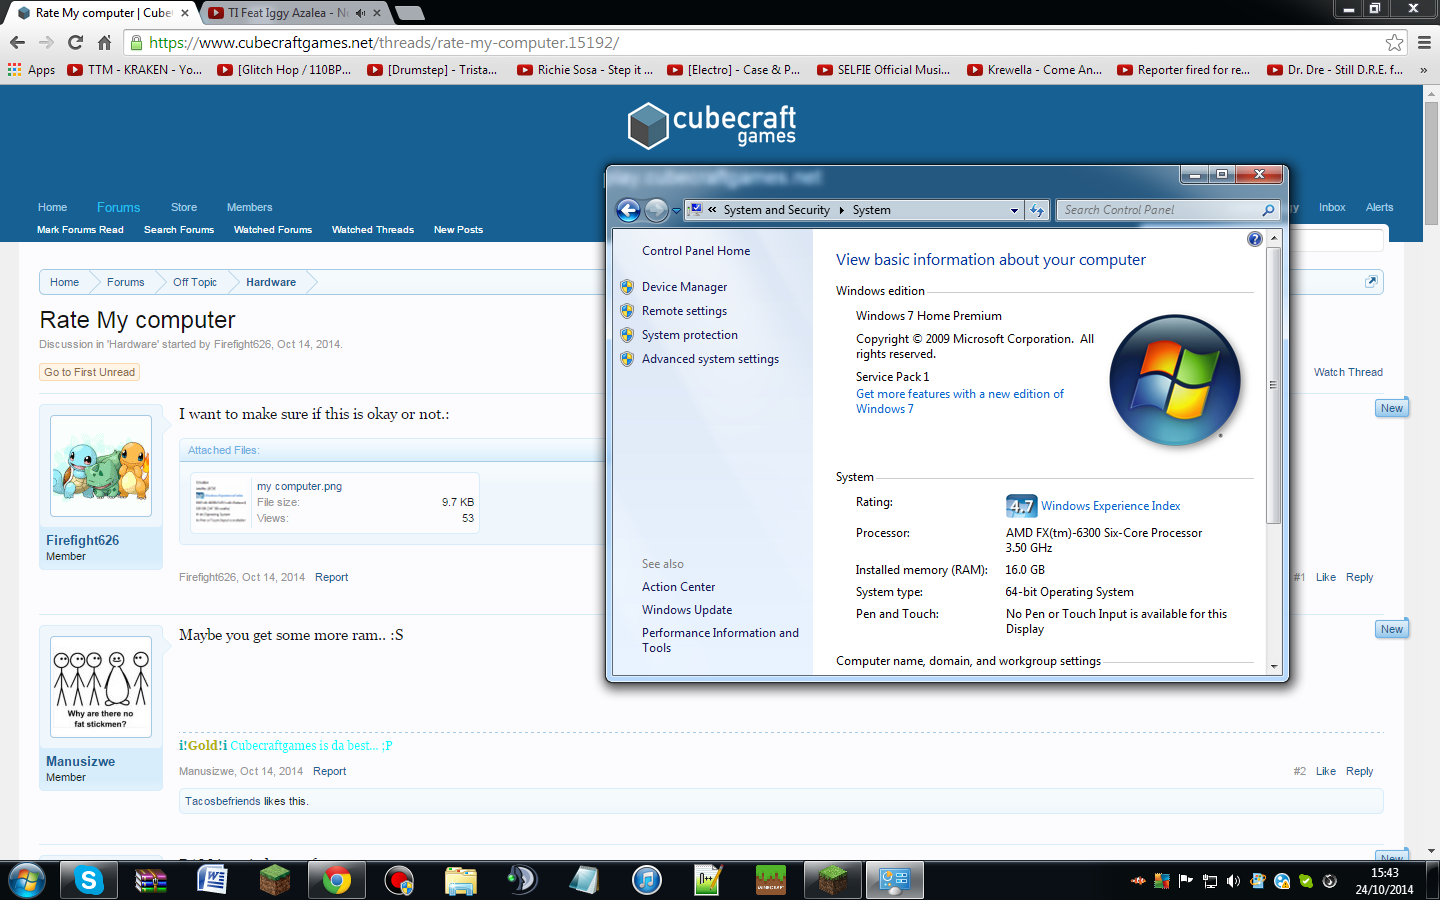Open help with the blue question icon
1440x900 pixels.
tap(1255, 239)
